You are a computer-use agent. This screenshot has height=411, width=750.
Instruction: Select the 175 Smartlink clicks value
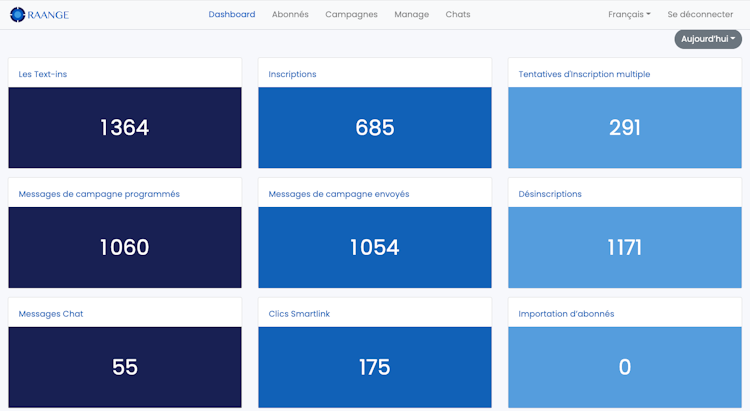click(375, 367)
